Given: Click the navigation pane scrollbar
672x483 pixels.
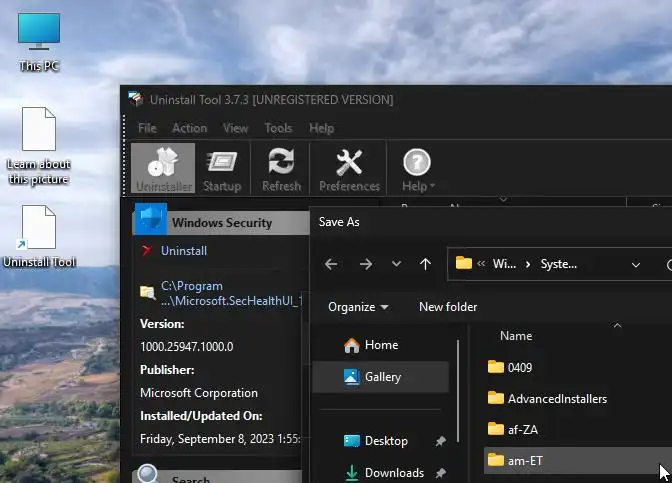Looking at the screenshot, I should point(458,391).
